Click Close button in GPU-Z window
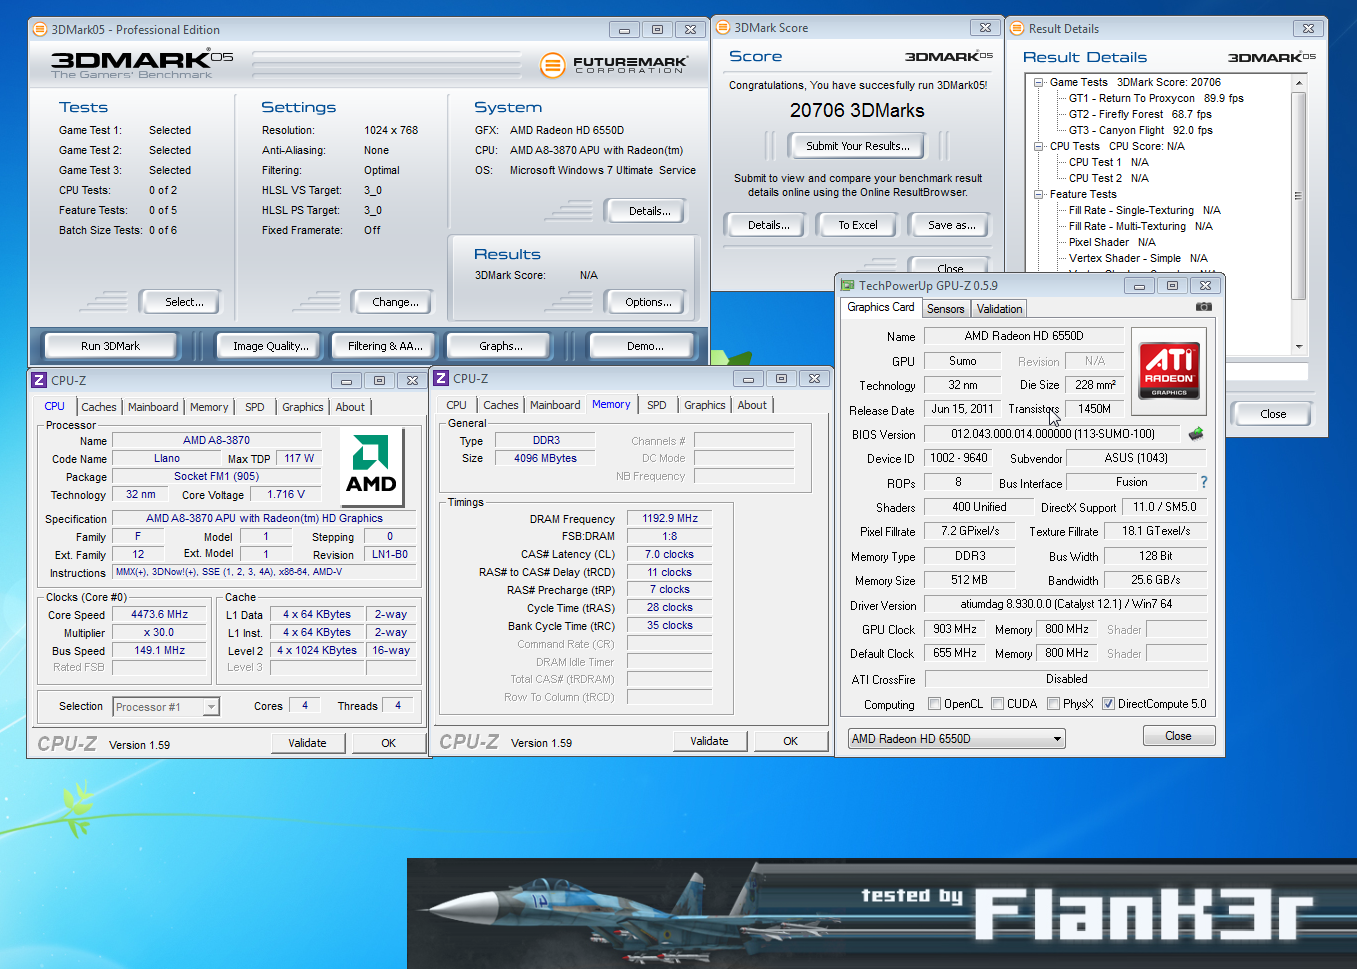1357x969 pixels. click(x=1178, y=736)
